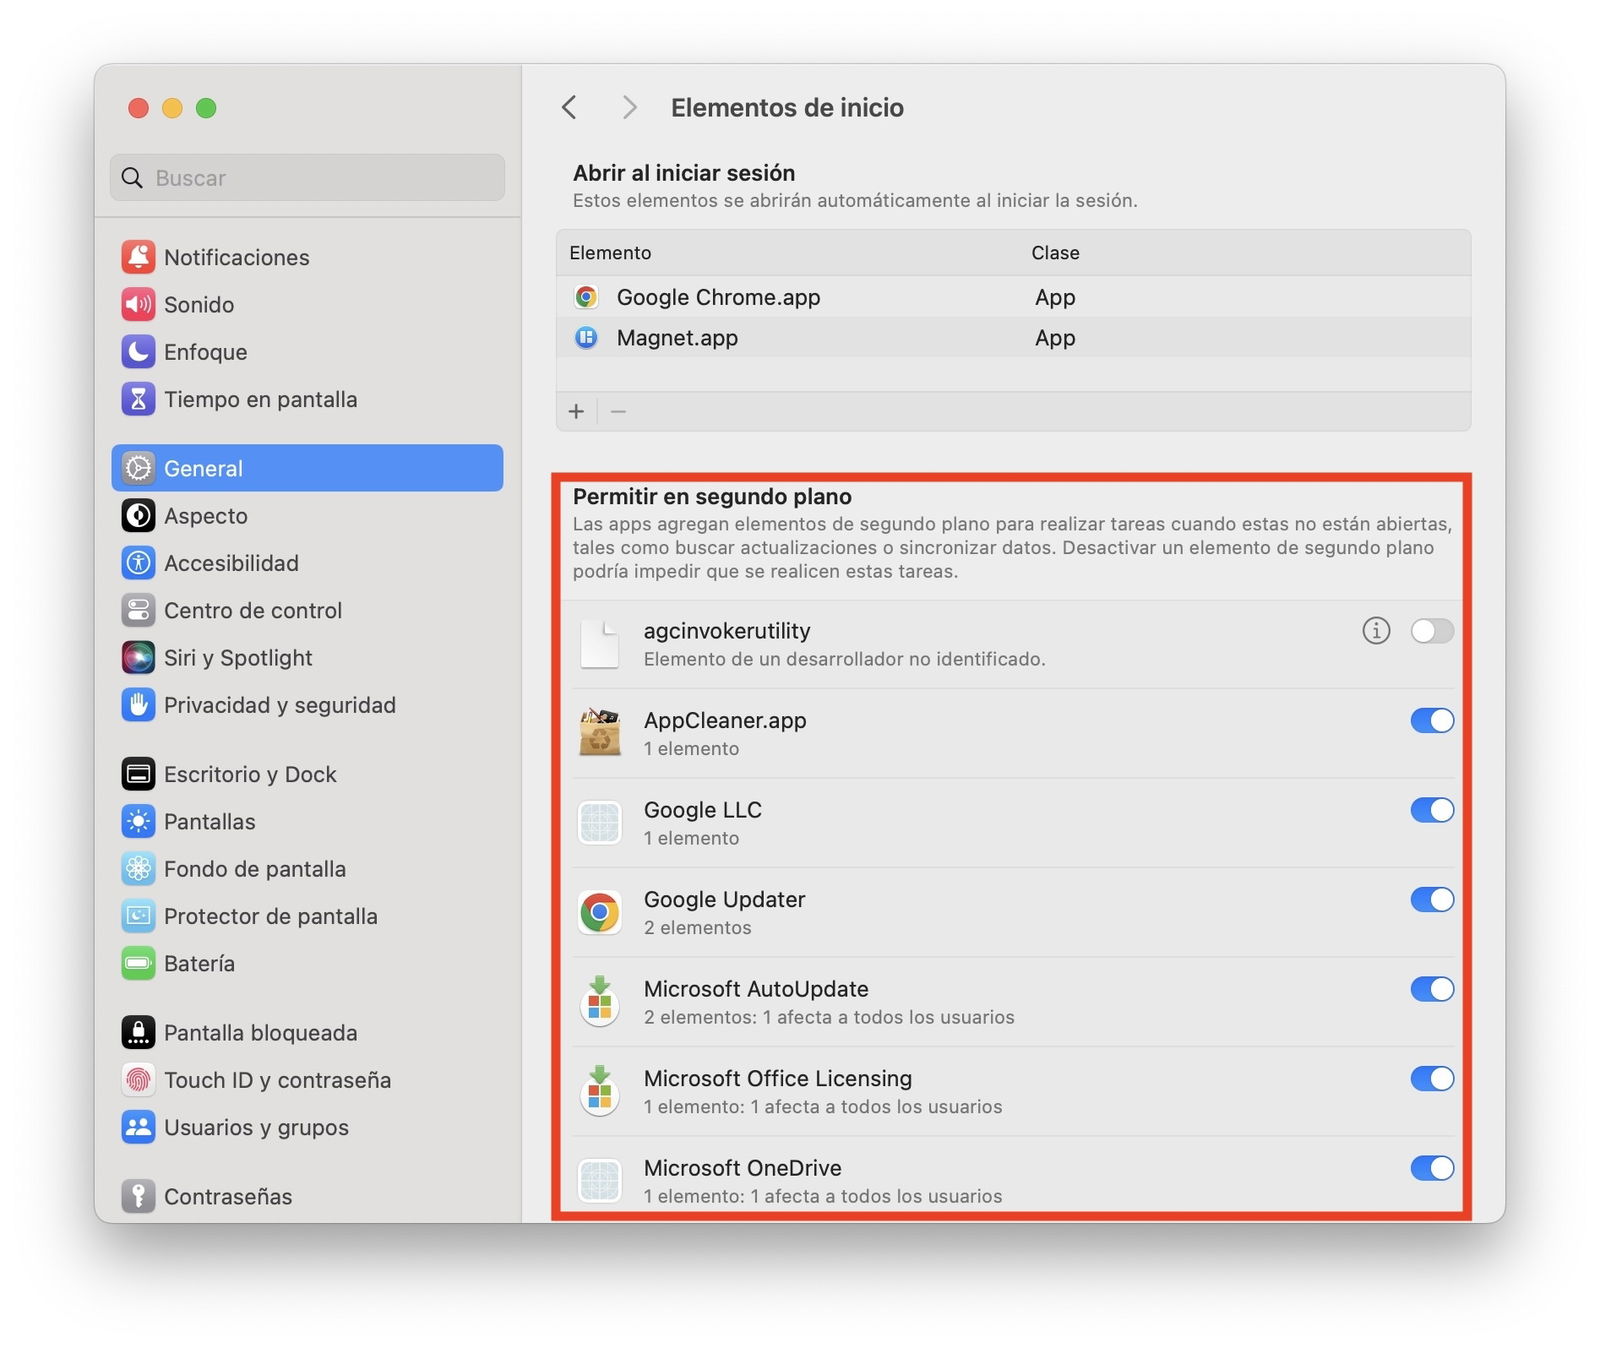
Task: Disable Microsoft OneDrive toggle
Action: (x=1432, y=1168)
